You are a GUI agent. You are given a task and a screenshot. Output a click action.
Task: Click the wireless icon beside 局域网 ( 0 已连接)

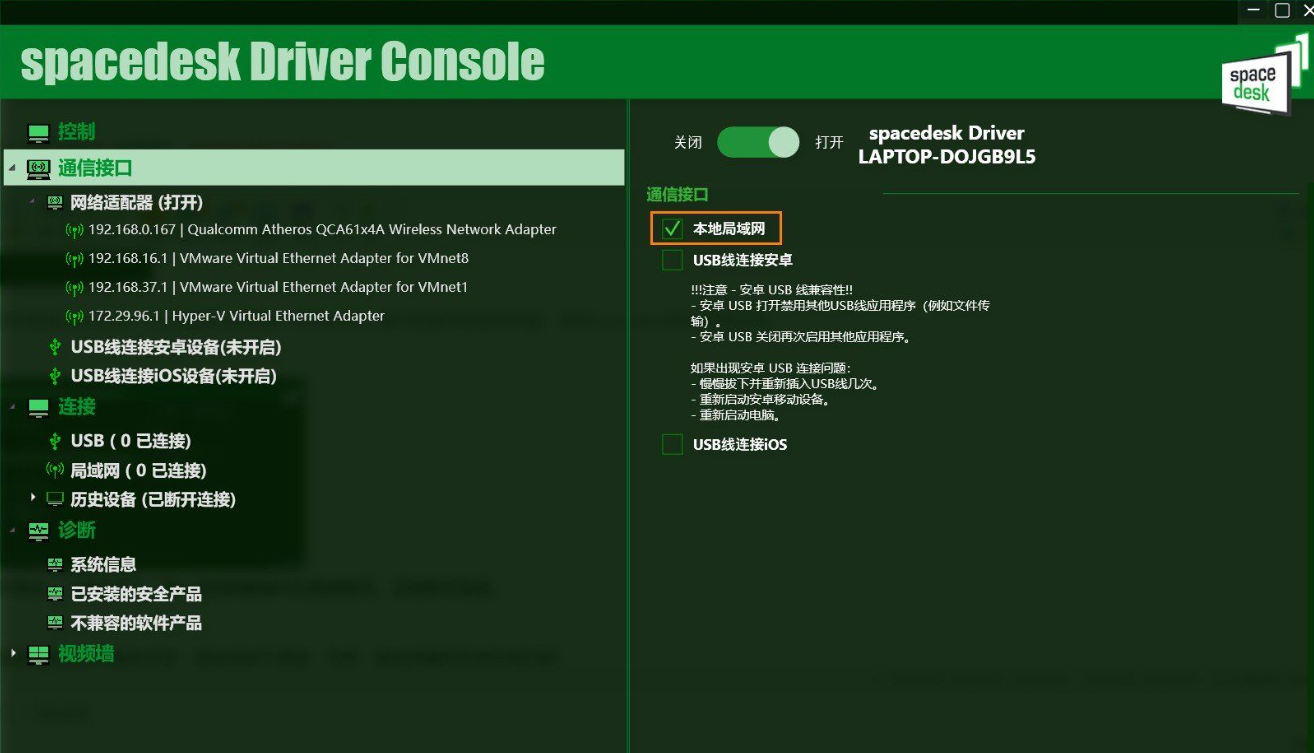(x=55, y=470)
